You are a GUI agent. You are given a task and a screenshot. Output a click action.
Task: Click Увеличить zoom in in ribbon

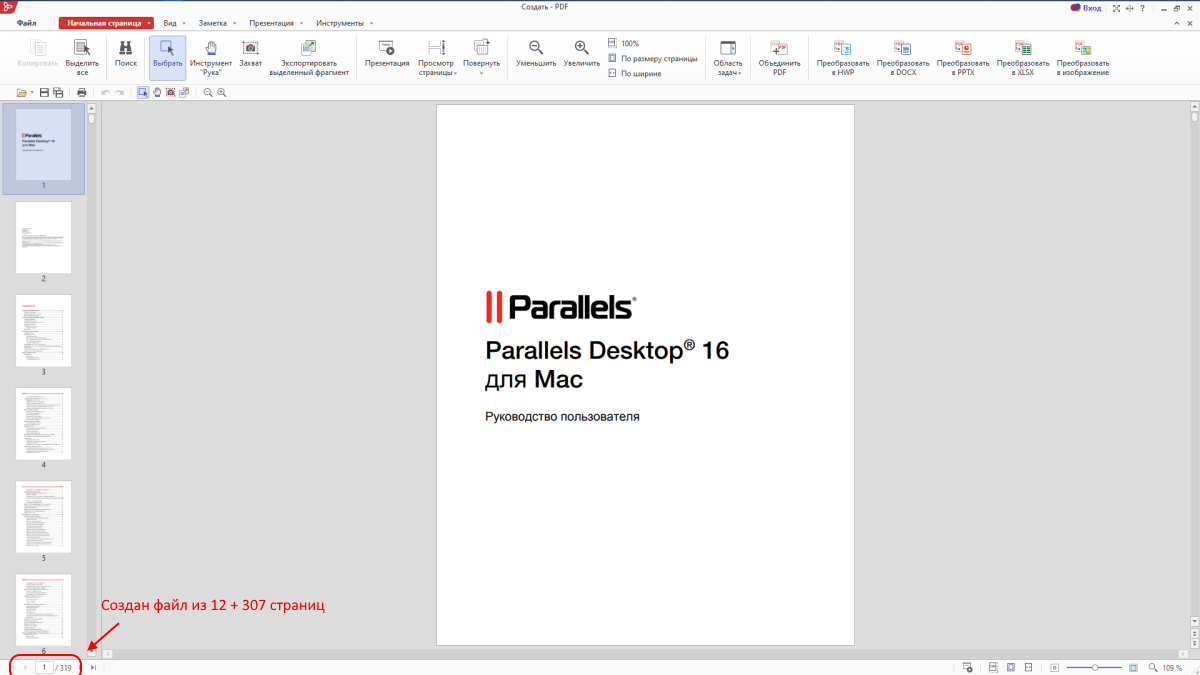(581, 55)
